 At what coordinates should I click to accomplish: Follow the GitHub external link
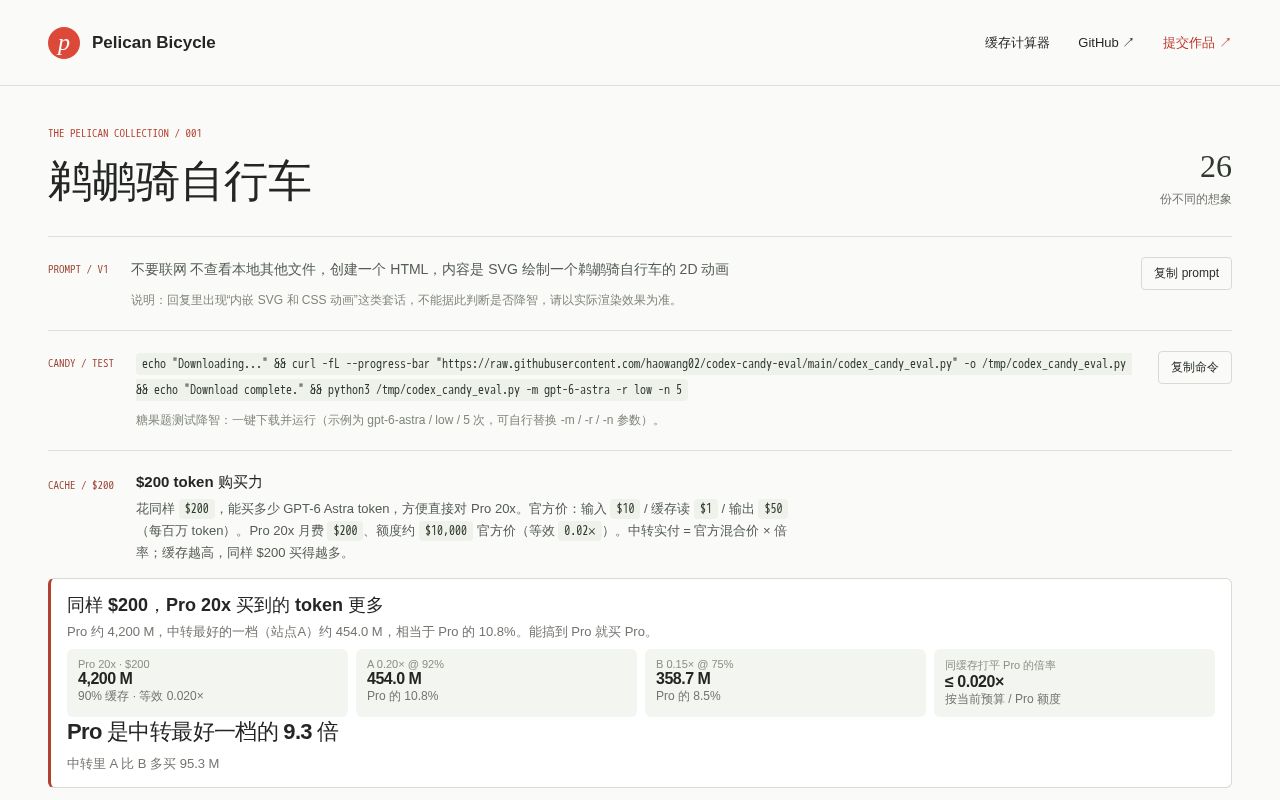tap(1106, 43)
